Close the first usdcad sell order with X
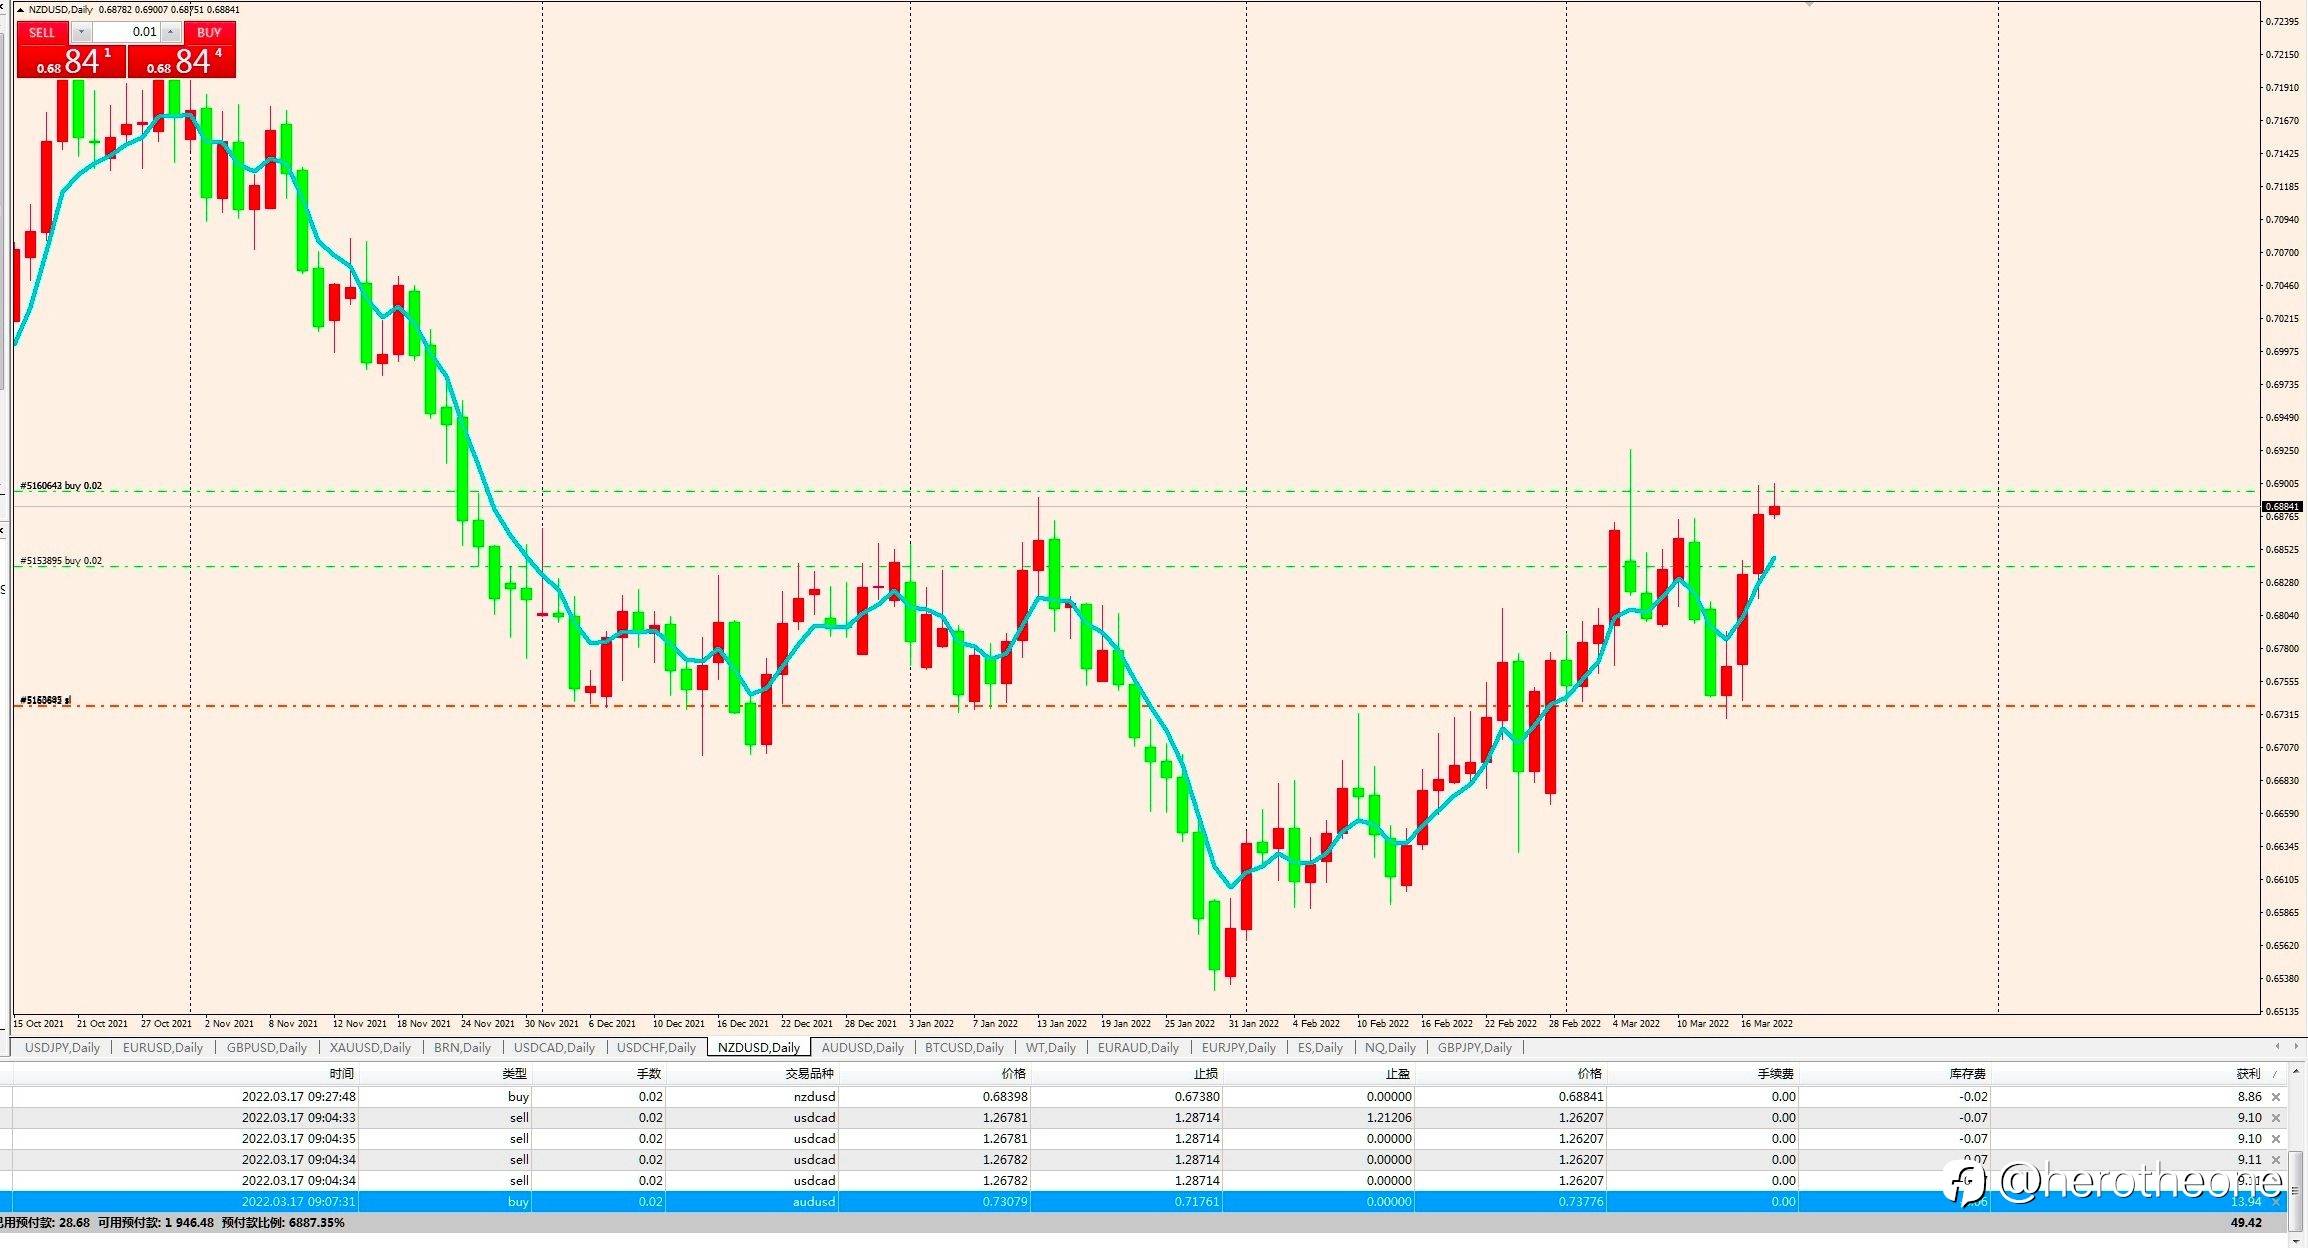The height and width of the screenshot is (1248, 2308). [x=2276, y=1118]
